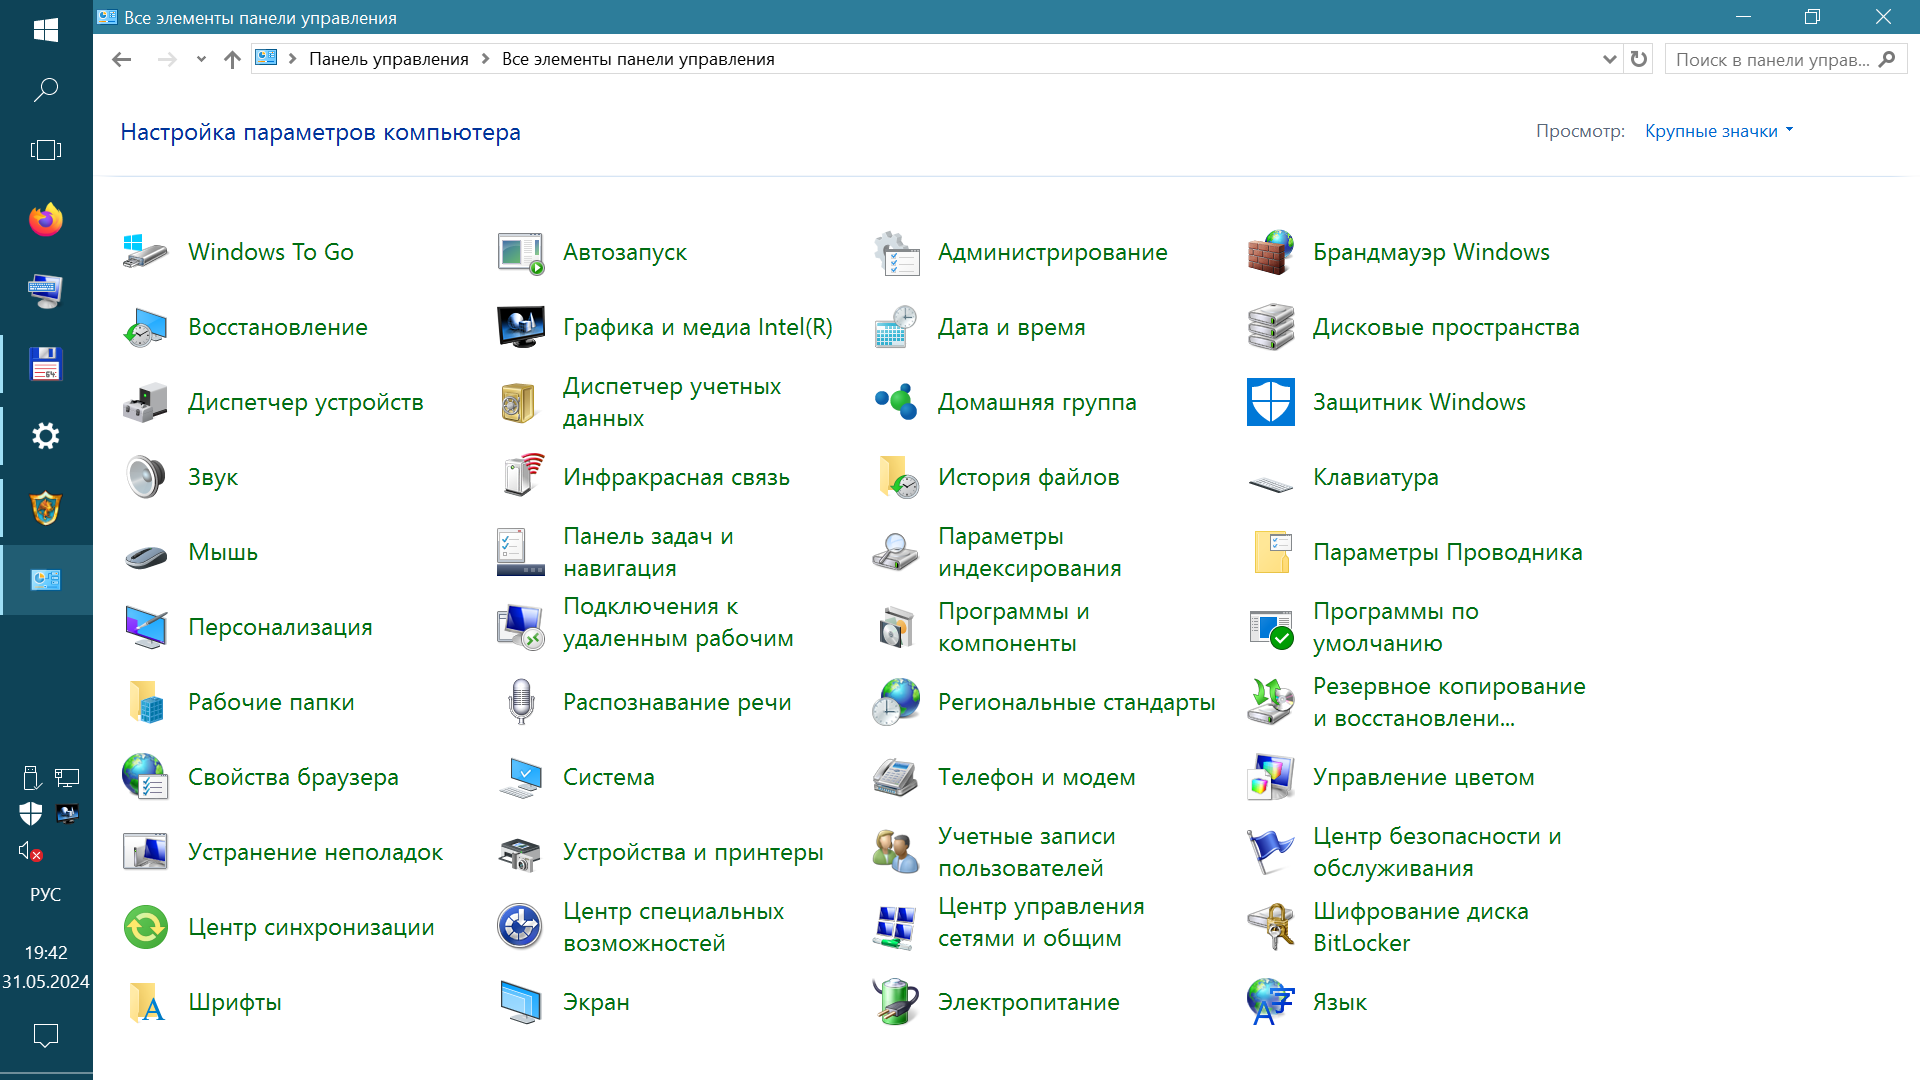This screenshot has width=1920, height=1080.
Task: Click the Панель управления breadcrumb
Action: pos(388,59)
